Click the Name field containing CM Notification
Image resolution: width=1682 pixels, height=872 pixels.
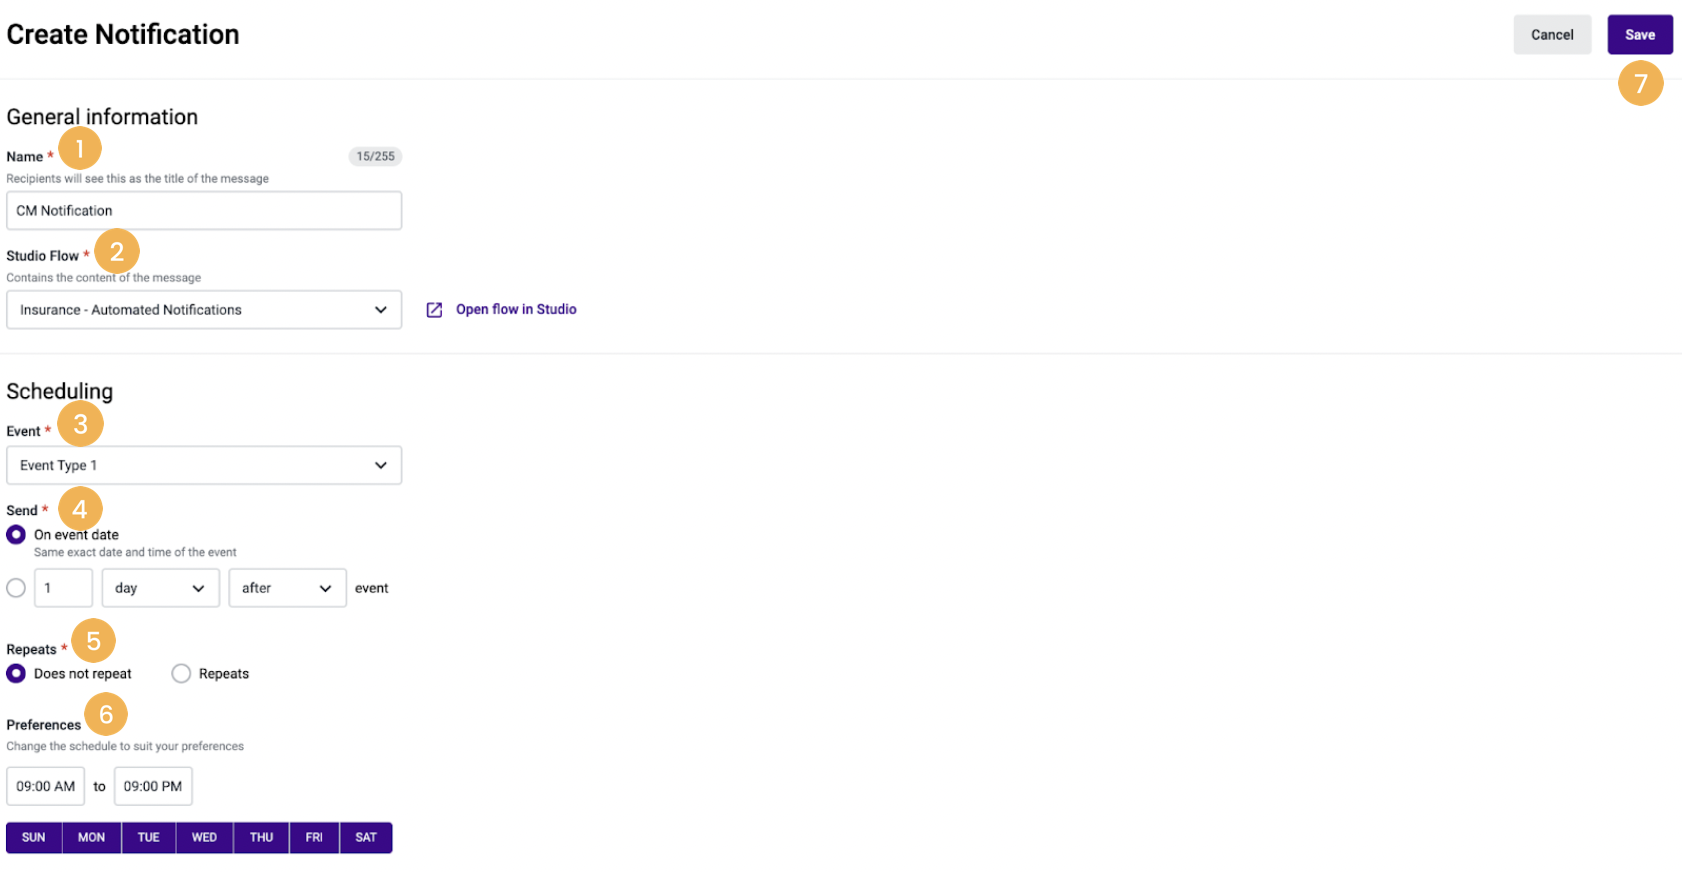pos(204,211)
